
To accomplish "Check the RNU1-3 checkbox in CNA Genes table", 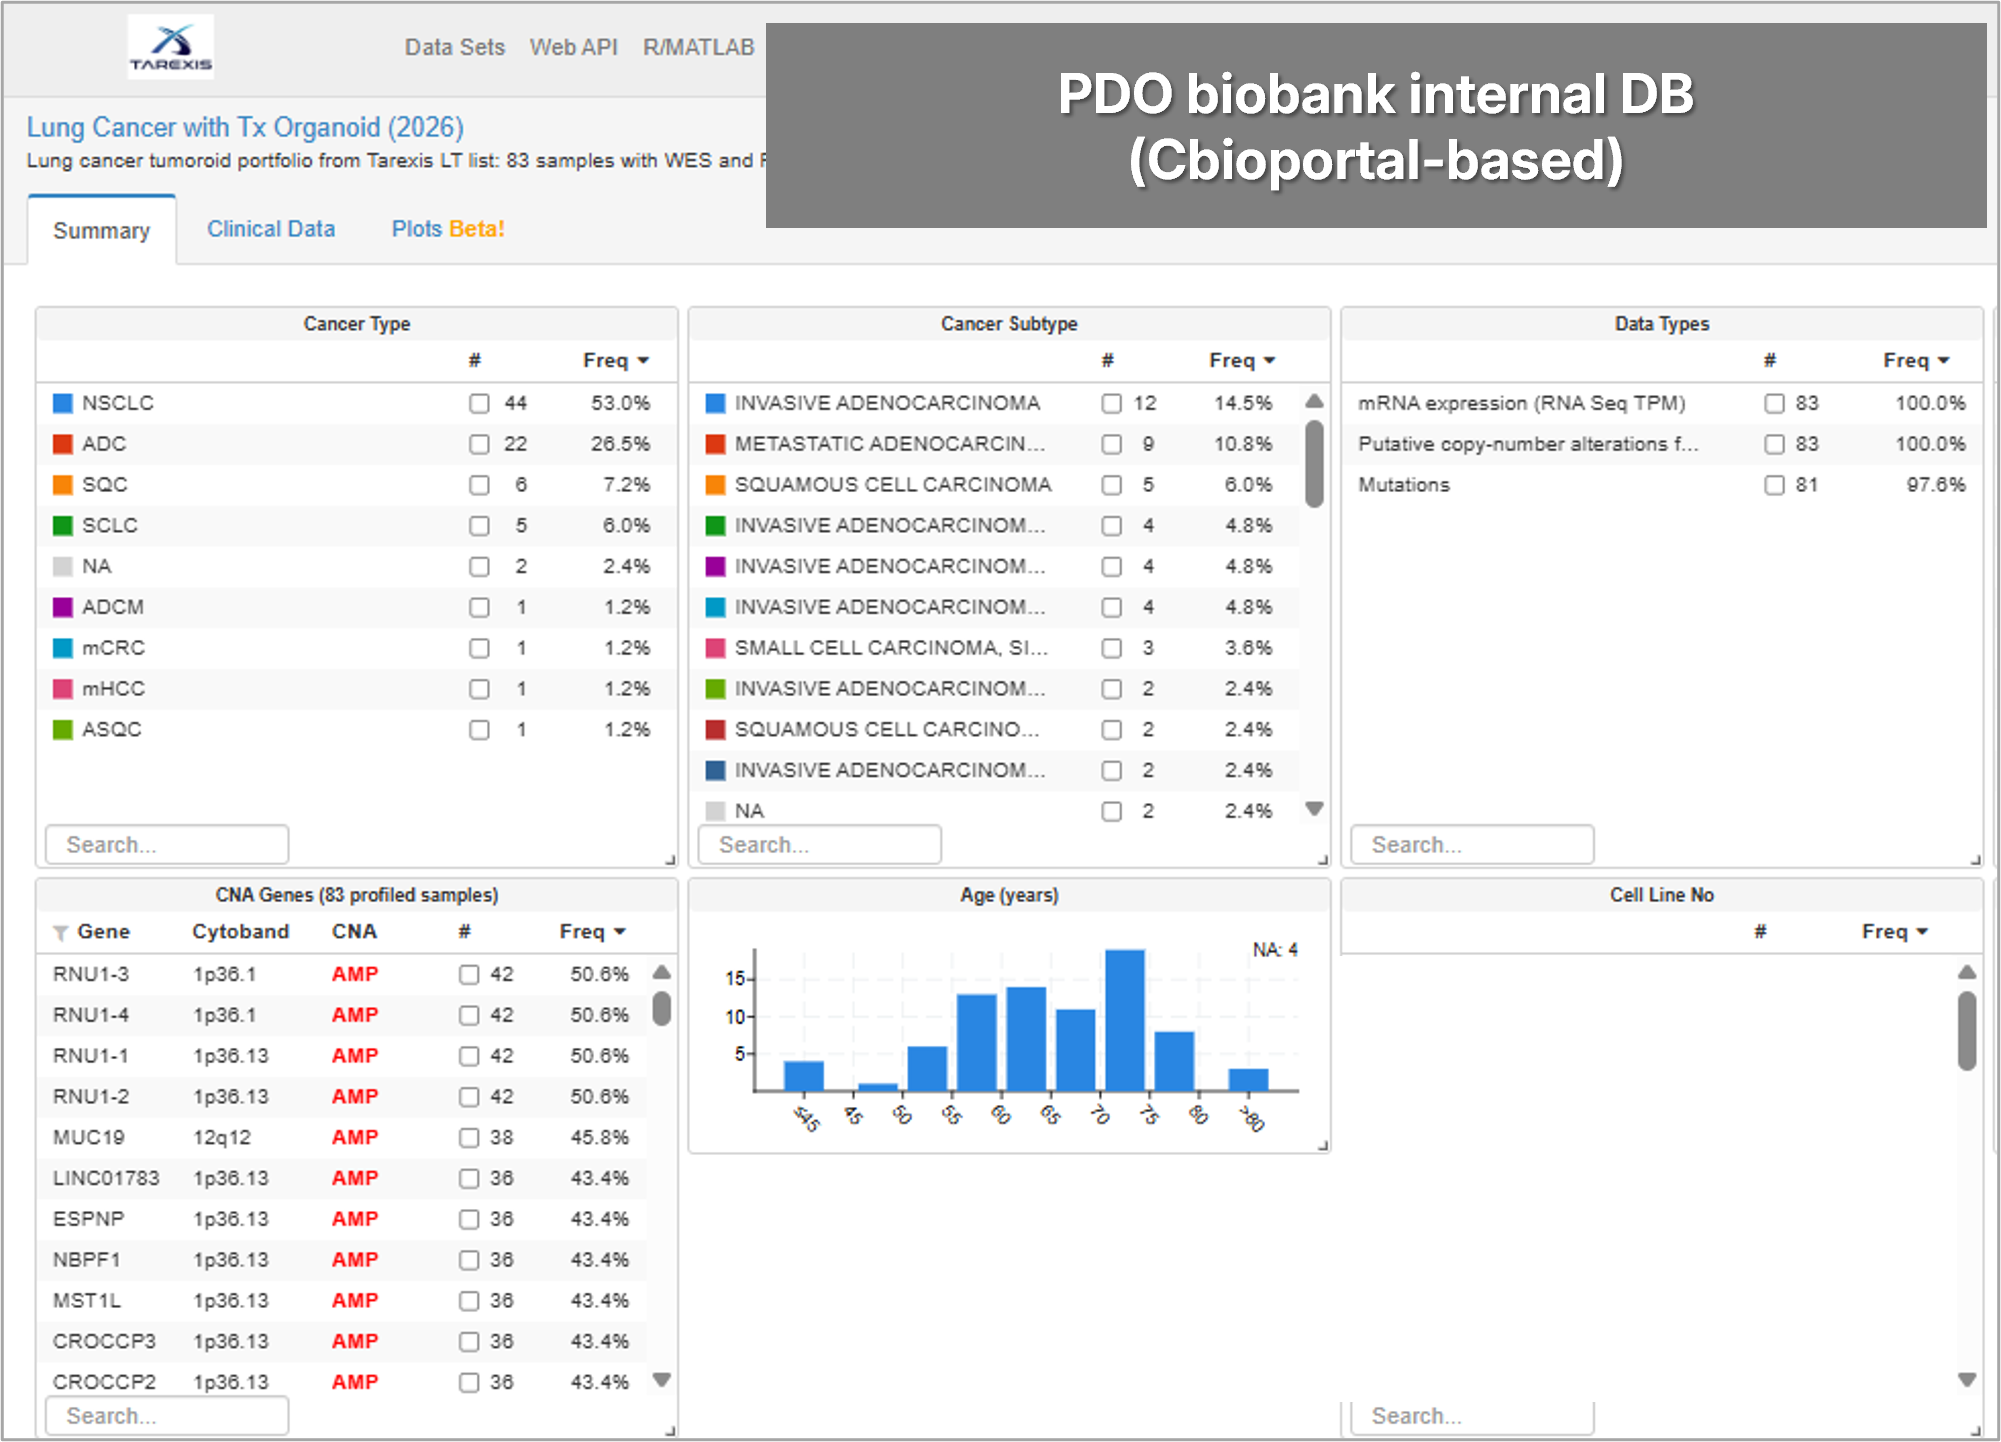I will tap(469, 973).
